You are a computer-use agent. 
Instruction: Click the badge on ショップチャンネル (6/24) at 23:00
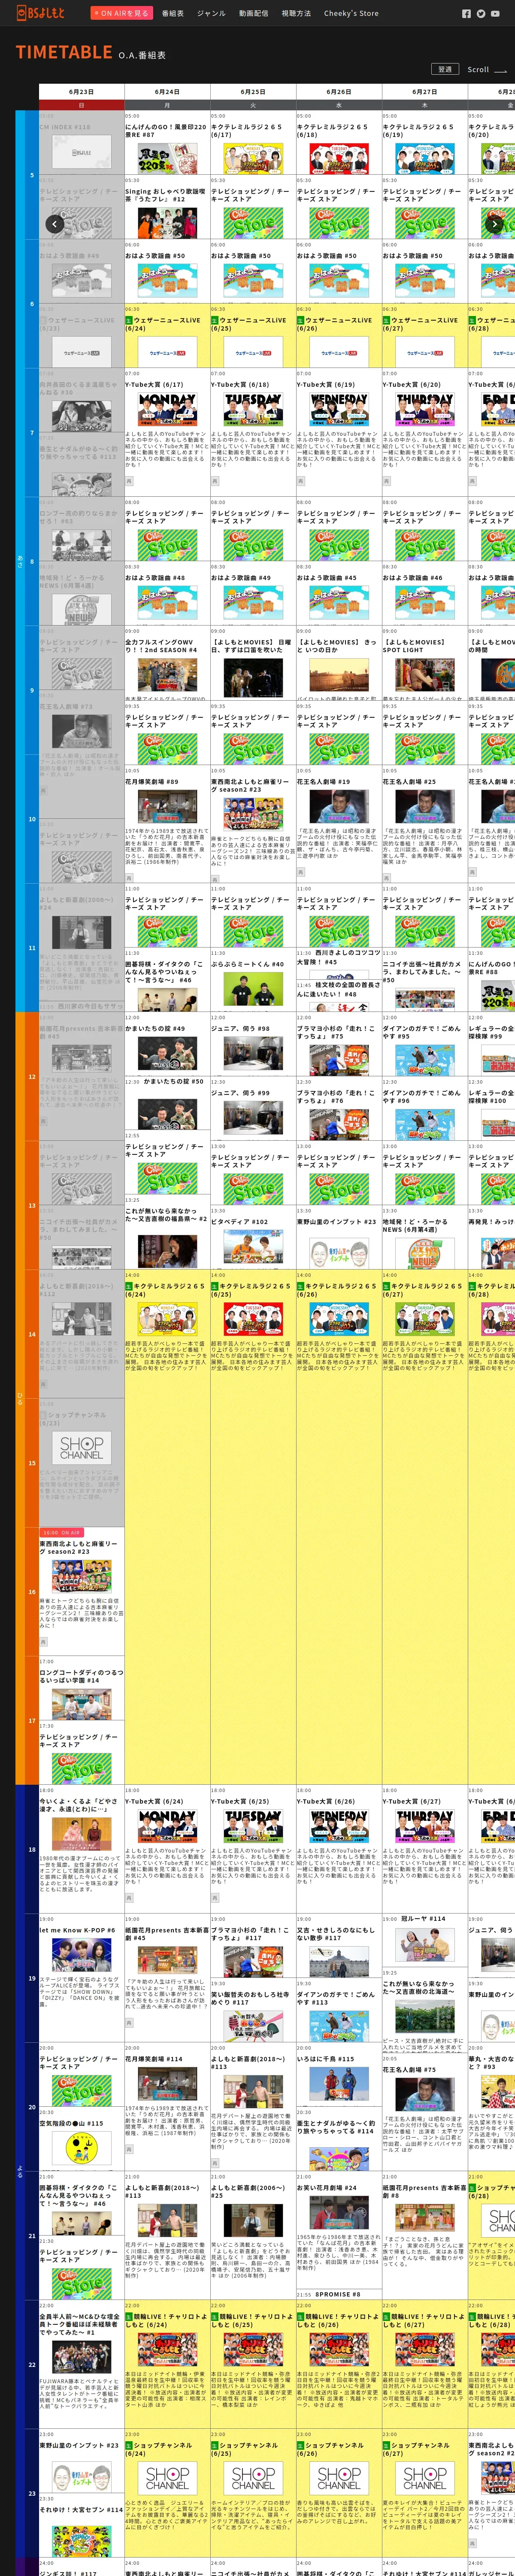point(129,2445)
